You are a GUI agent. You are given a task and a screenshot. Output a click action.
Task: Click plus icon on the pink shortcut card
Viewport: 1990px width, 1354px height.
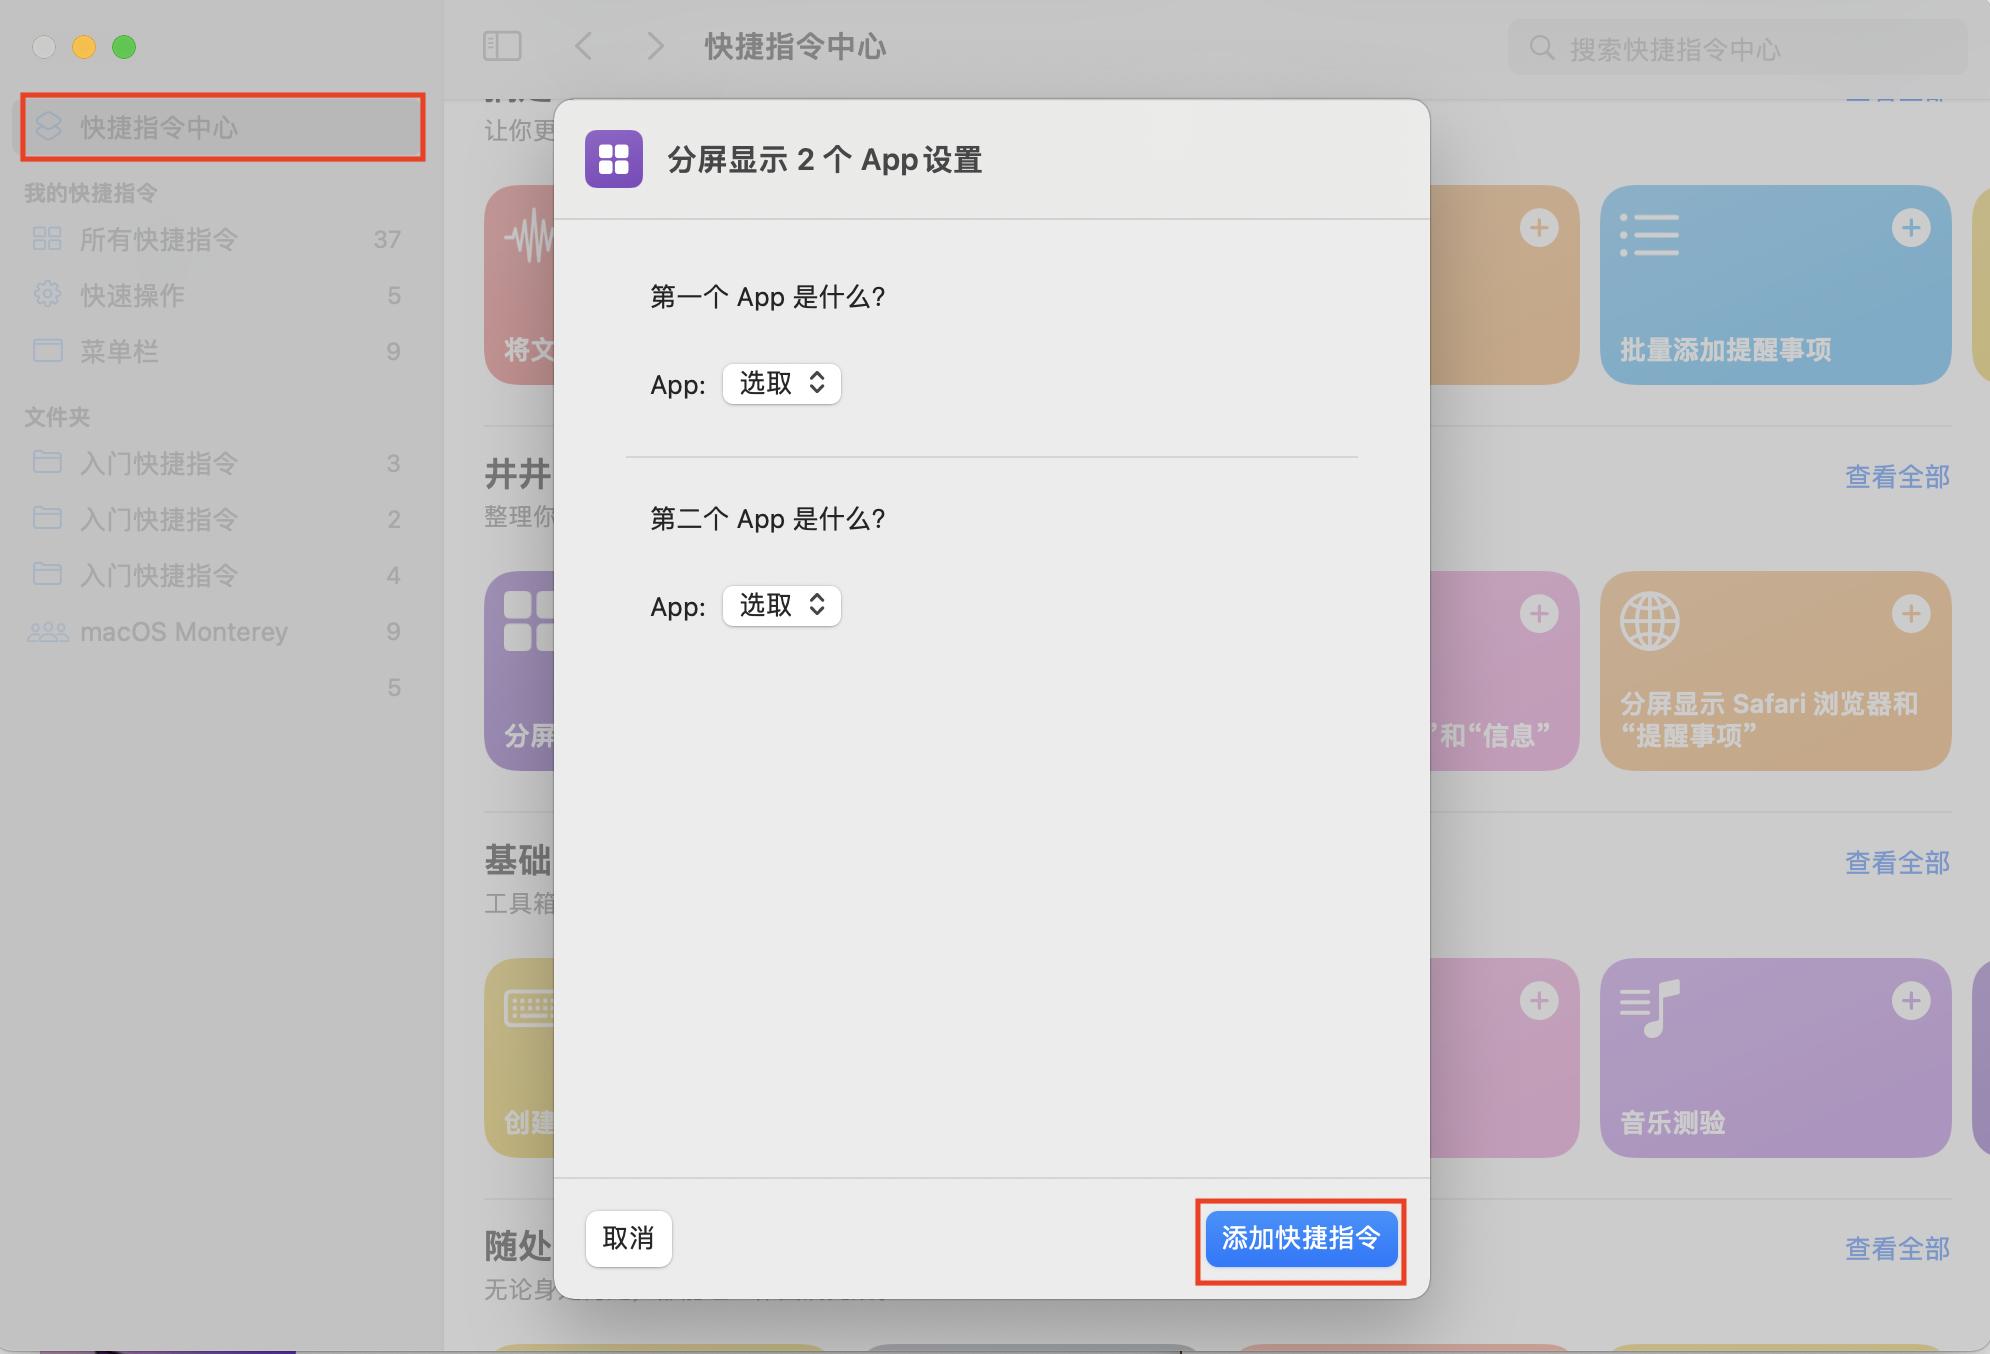click(x=1539, y=1000)
